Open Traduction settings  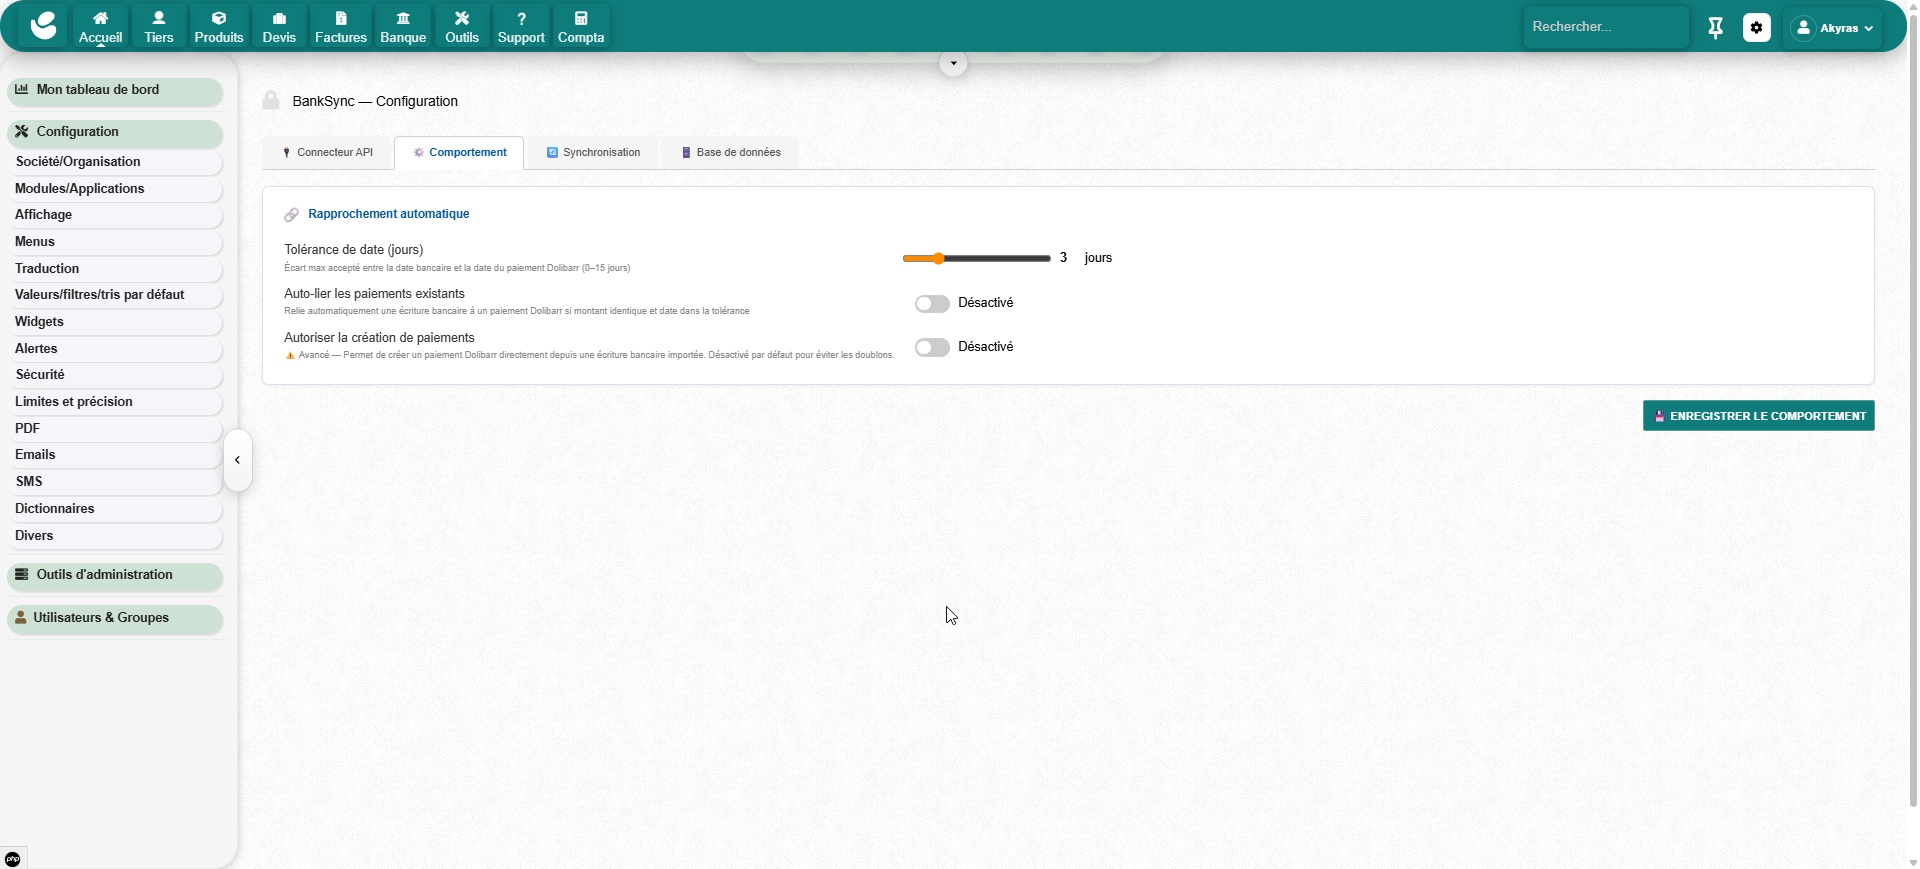[115, 269]
